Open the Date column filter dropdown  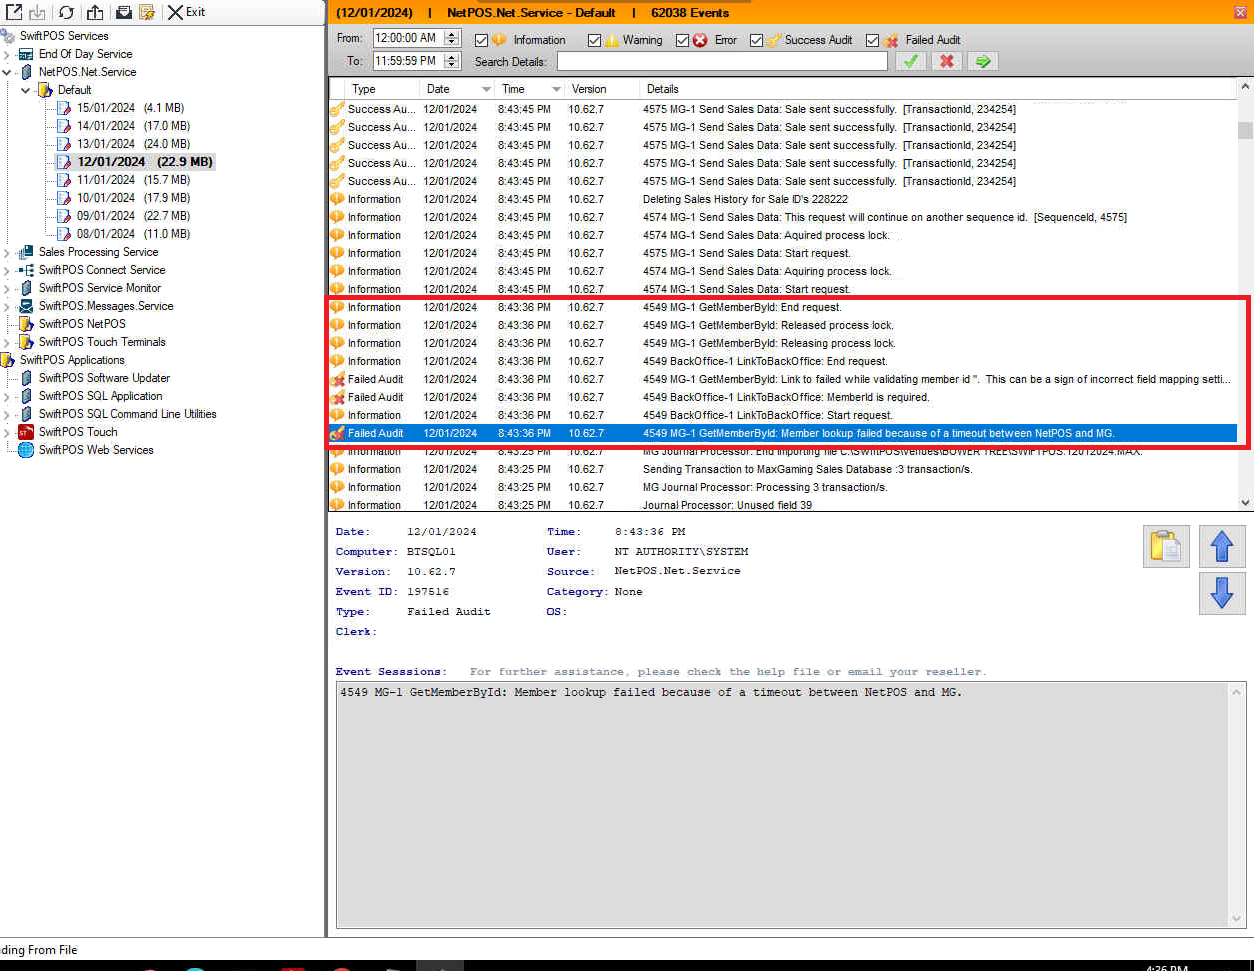pyautogui.click(x=487, y=89)
